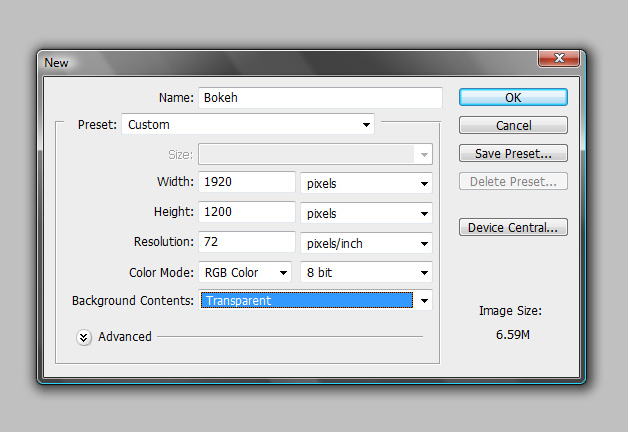Close the New dialog window
This screenshot has width=628, height=432.
pos(559,58)
